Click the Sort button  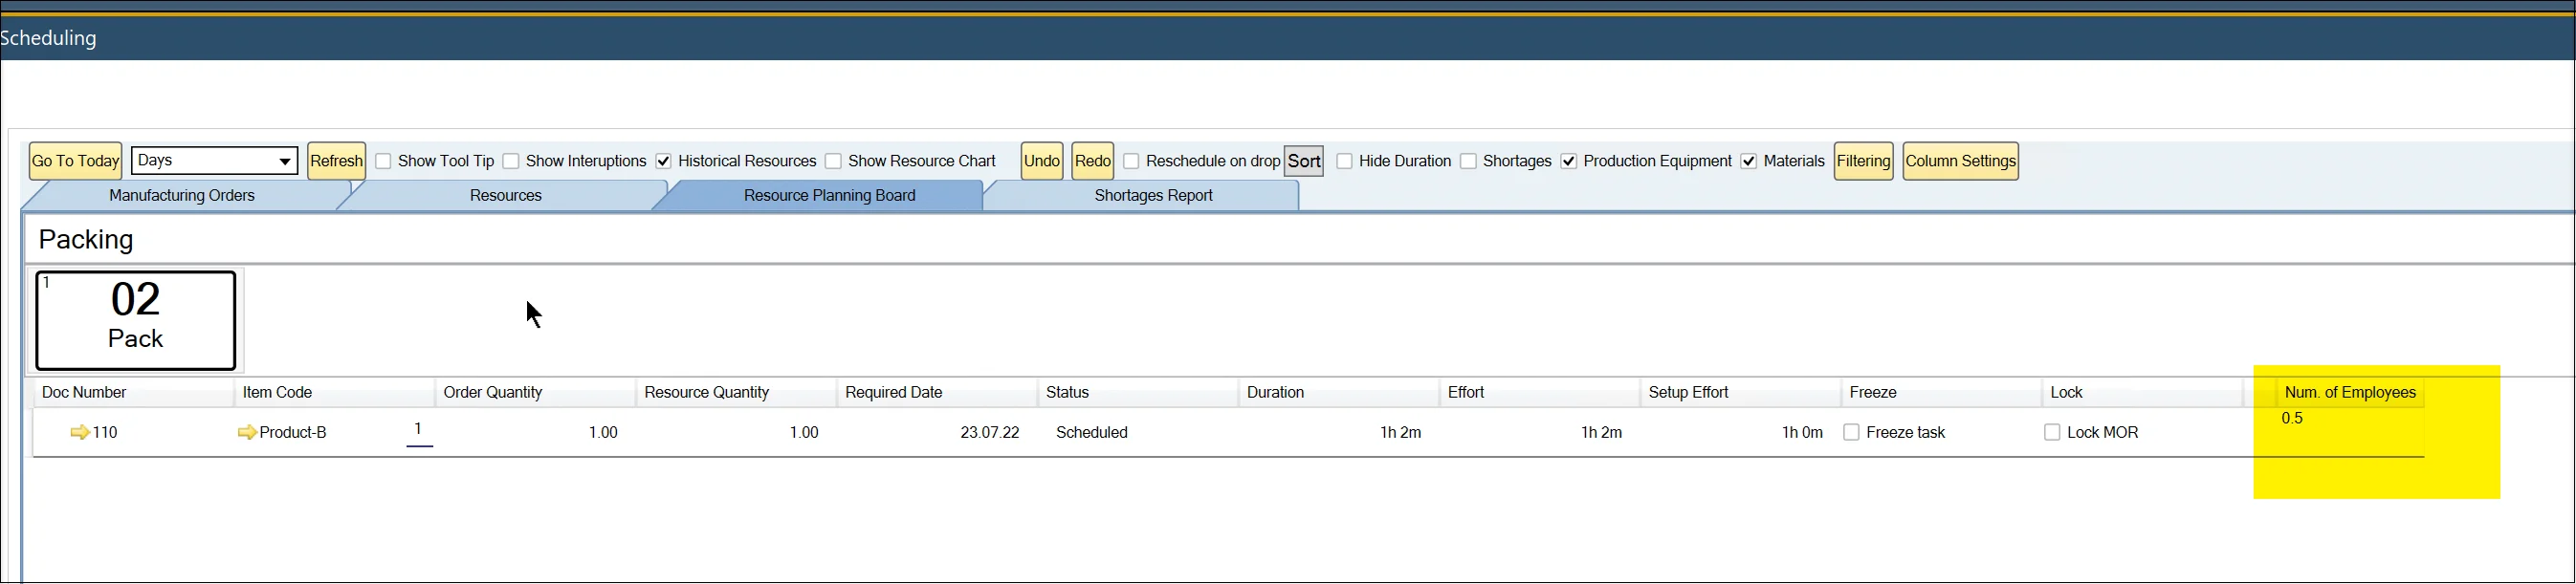1303,161
